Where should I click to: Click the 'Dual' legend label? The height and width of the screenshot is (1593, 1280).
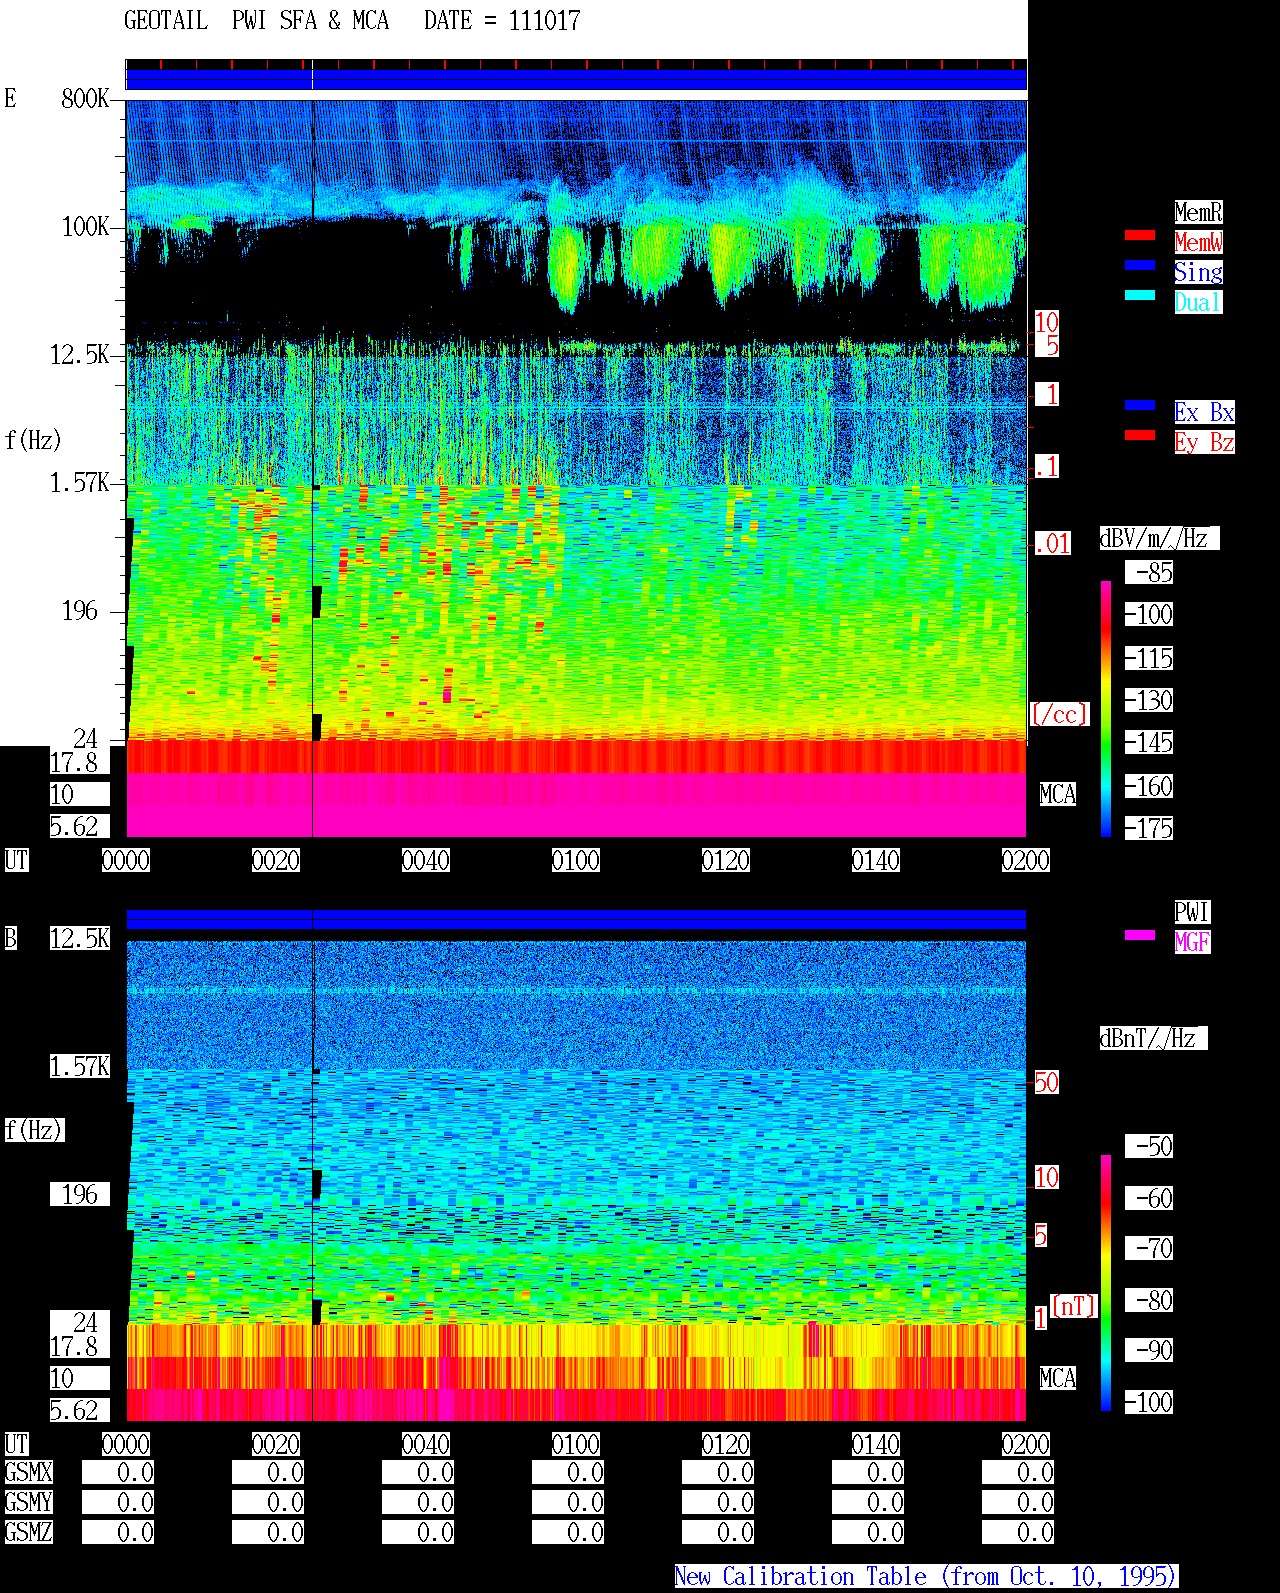[1198, 302]
